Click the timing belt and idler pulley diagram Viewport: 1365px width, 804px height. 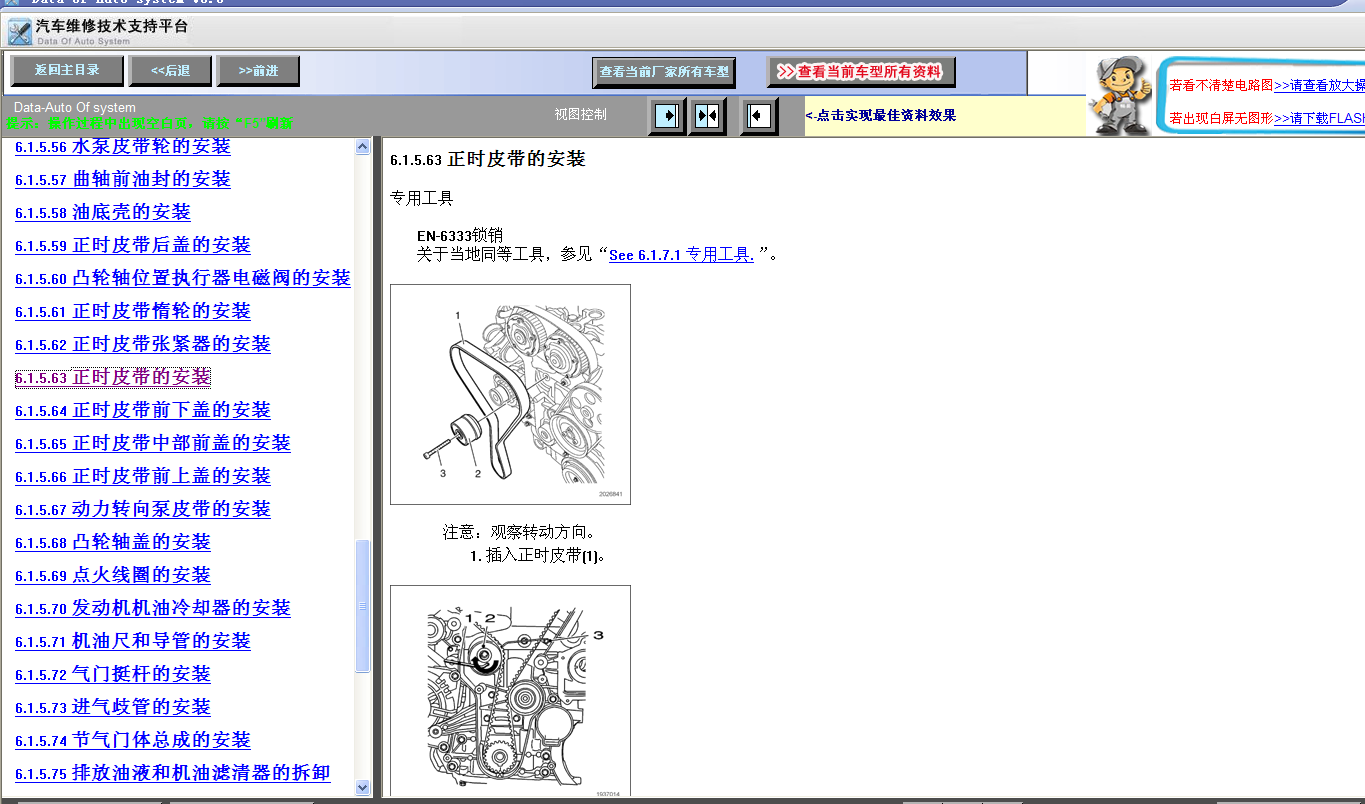coord(510,394)
